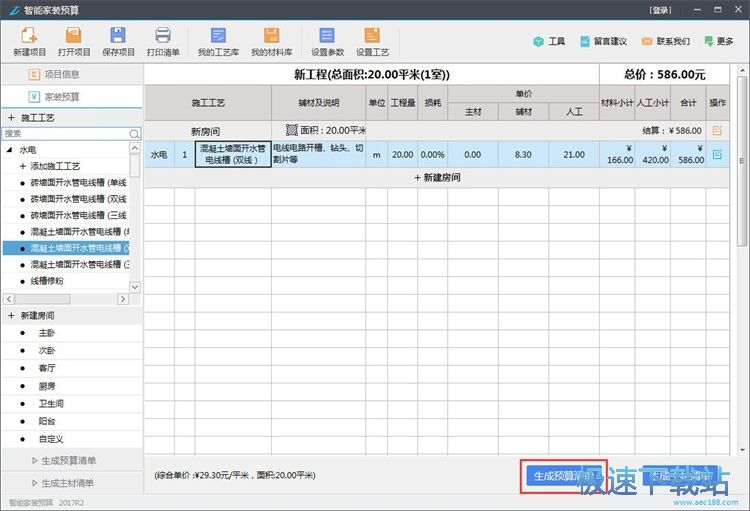This screenshot has width=750, height=511.
Task: Click edit icon in 水电 row
Action: pyautogui.click(x=717, y=154)
